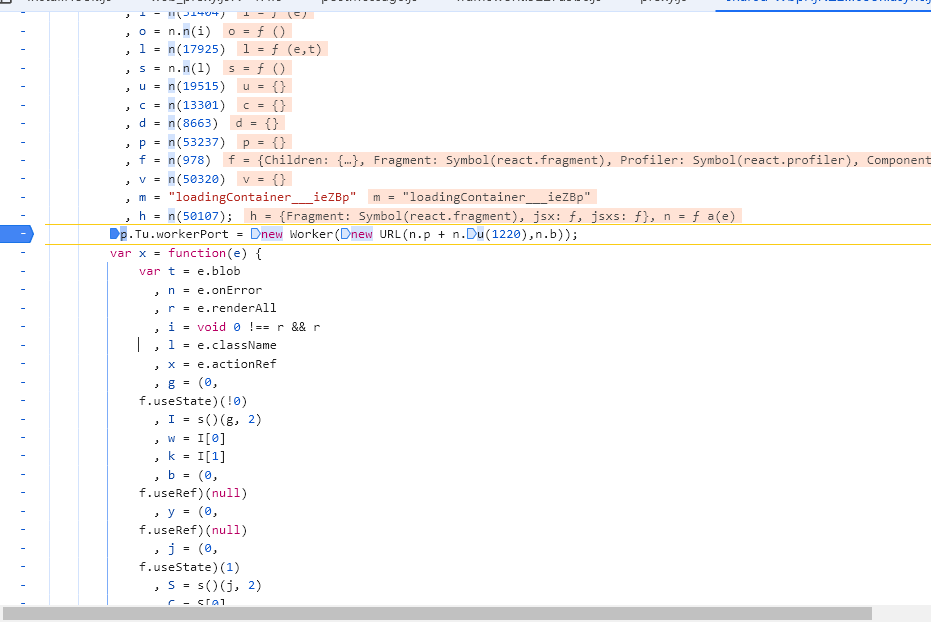Viewport: 931px width, 622px height.
Task: Click the "loadingContainer___ieZBp" string literal
Action: pos(262,198)
